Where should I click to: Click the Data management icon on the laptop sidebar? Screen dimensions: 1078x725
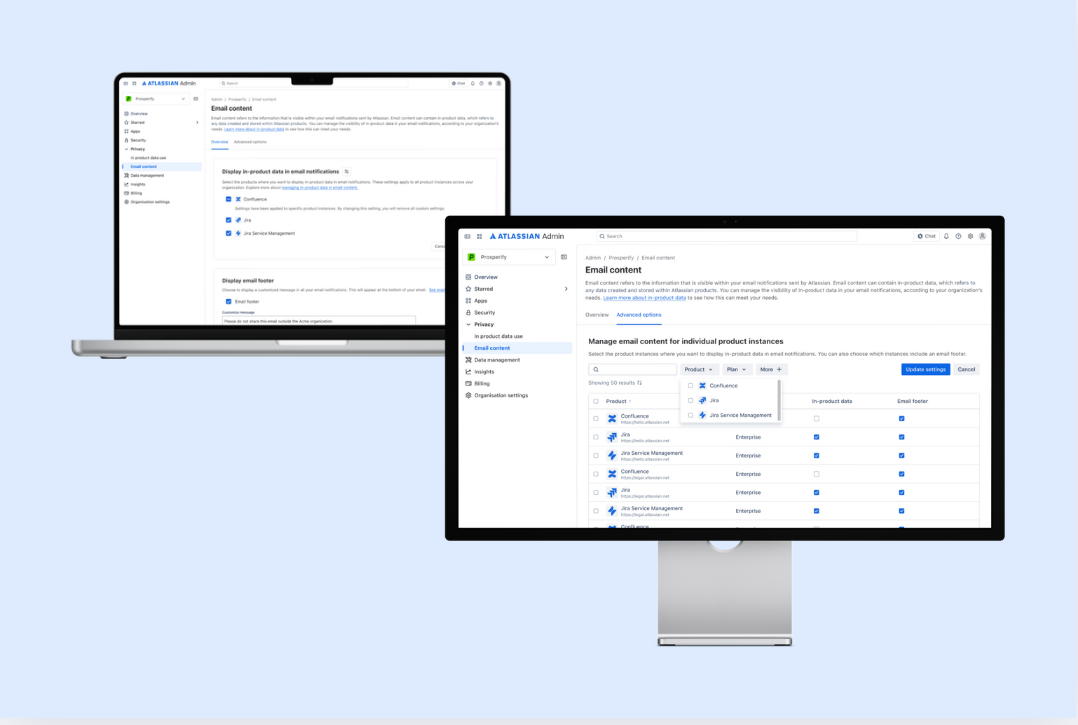point(126,175)
